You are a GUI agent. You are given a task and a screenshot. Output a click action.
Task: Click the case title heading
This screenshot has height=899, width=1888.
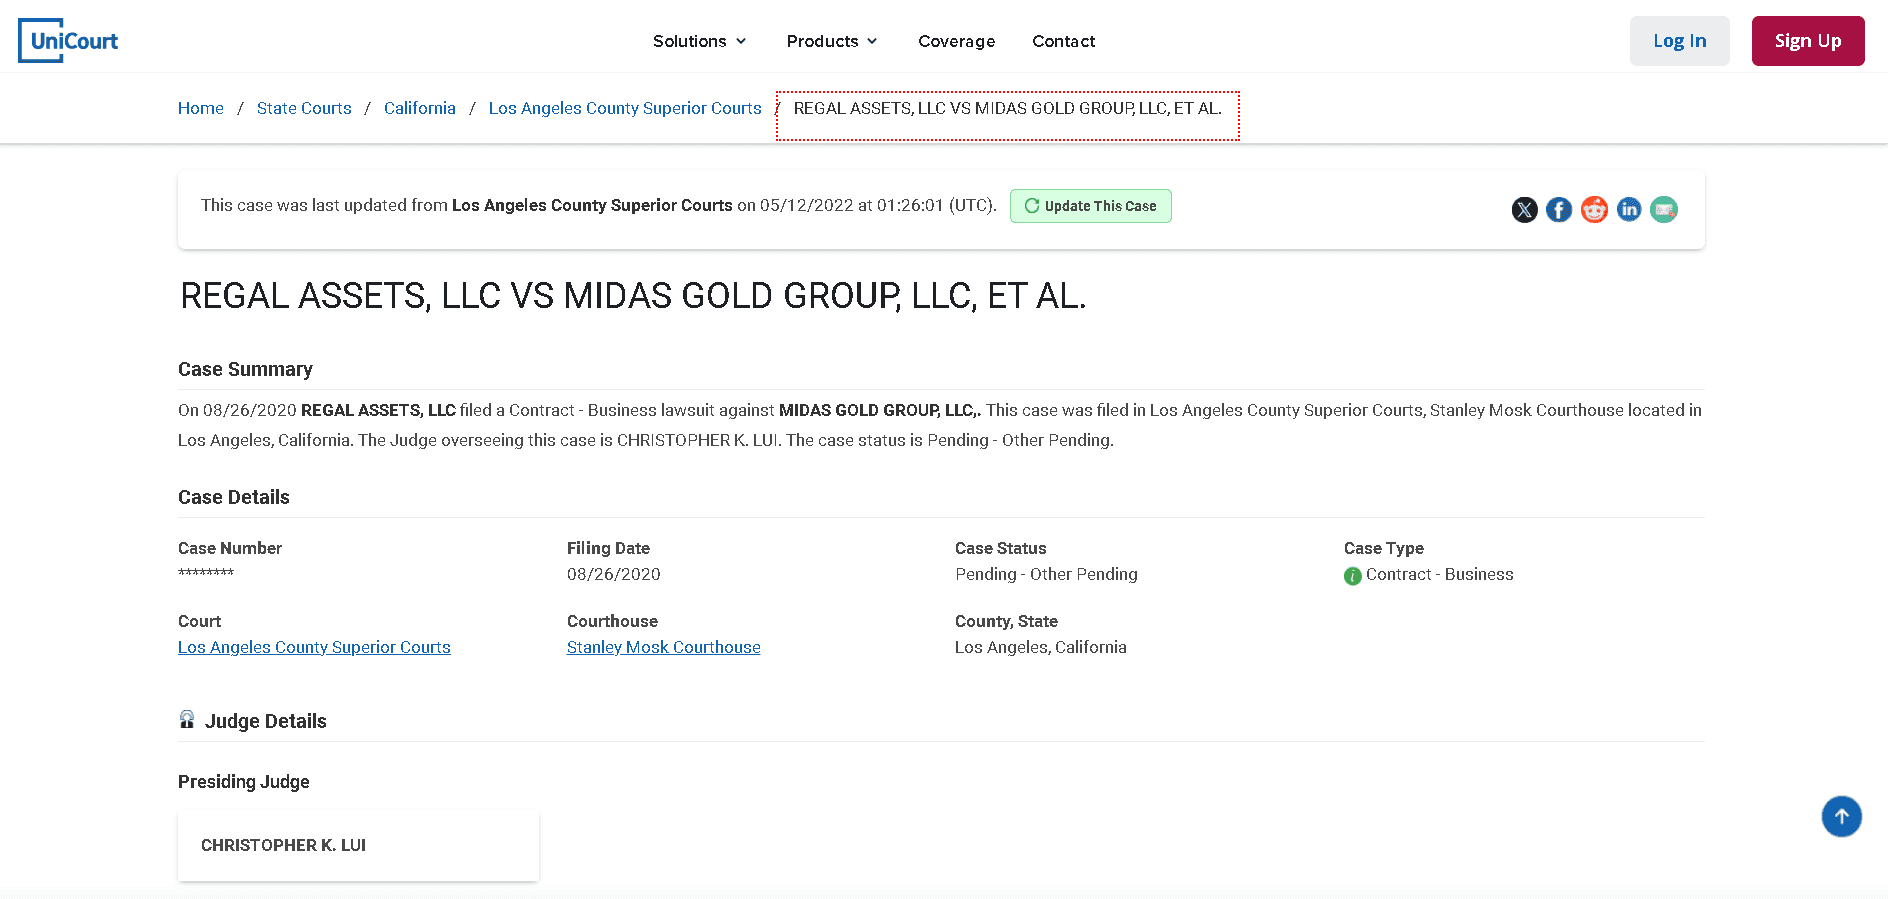pyautogui.click(x=633, y=296)
